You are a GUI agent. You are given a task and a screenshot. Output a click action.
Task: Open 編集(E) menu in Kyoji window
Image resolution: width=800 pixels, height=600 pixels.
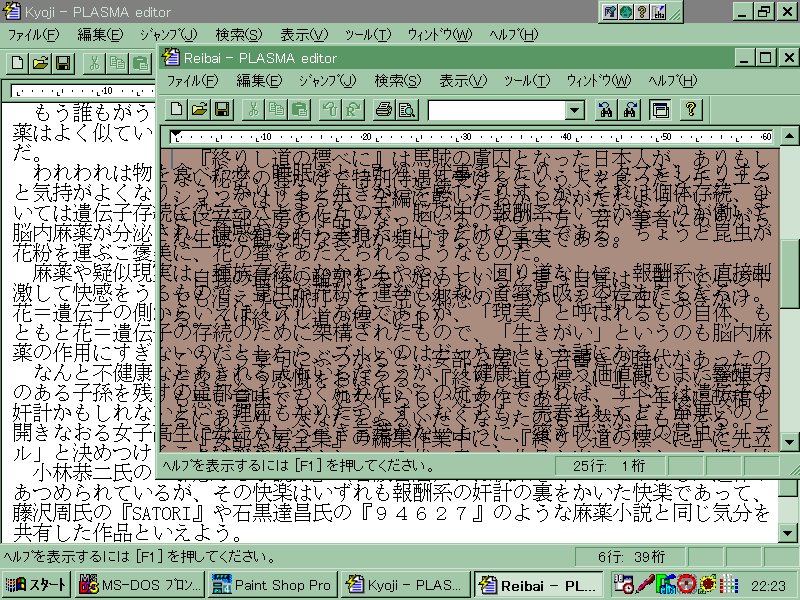pos(100,35)
